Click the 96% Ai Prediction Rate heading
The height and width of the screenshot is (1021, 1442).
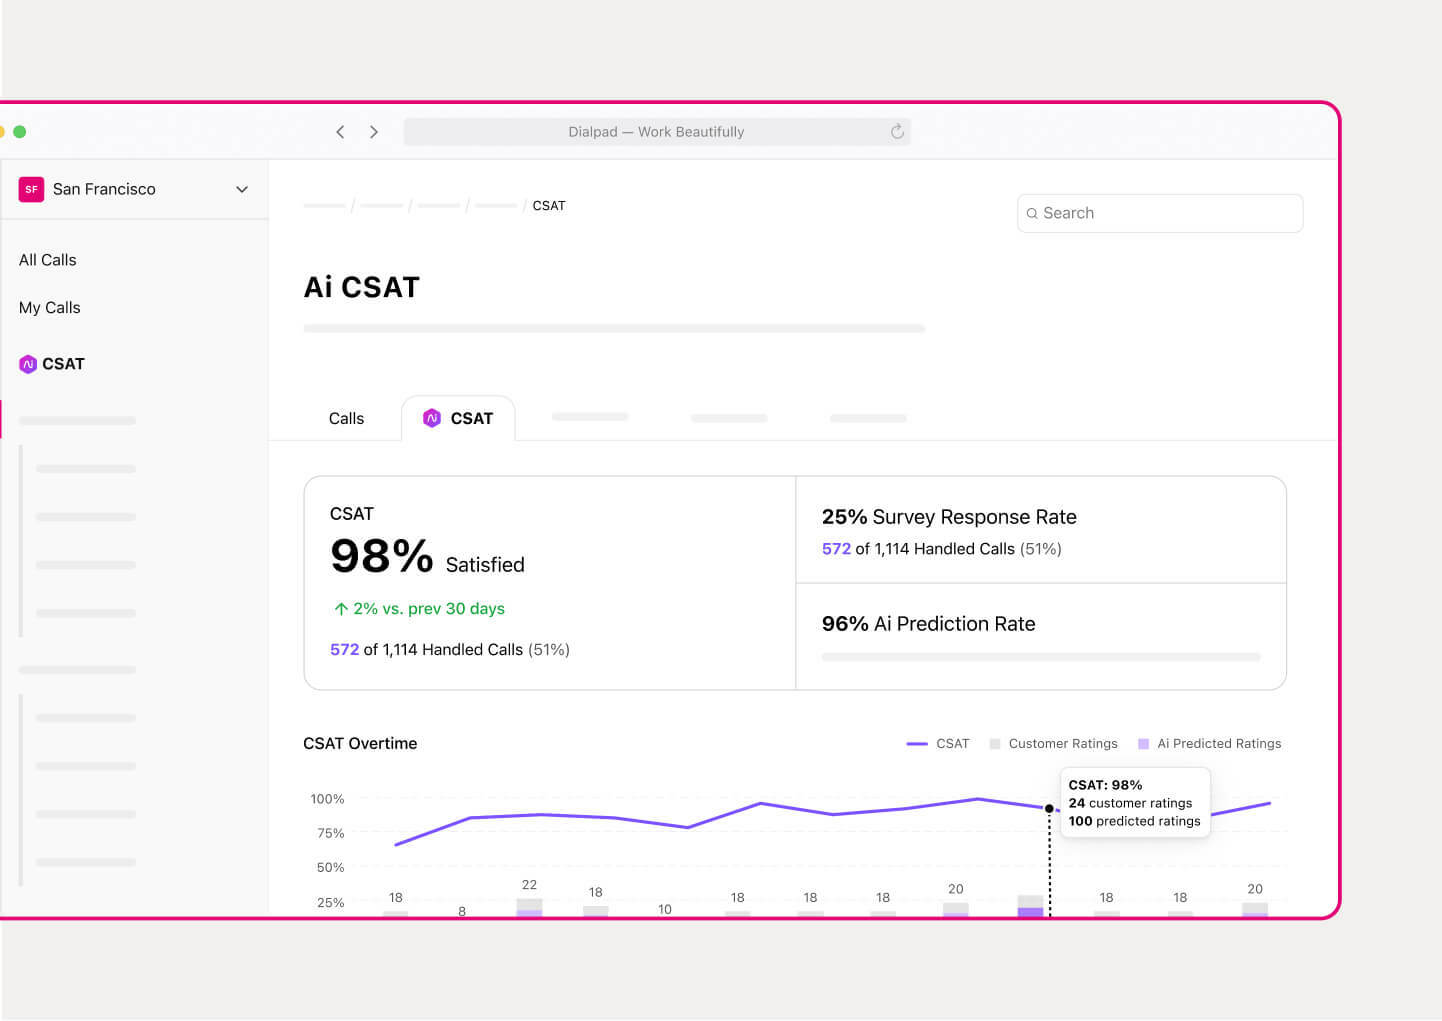928,624
